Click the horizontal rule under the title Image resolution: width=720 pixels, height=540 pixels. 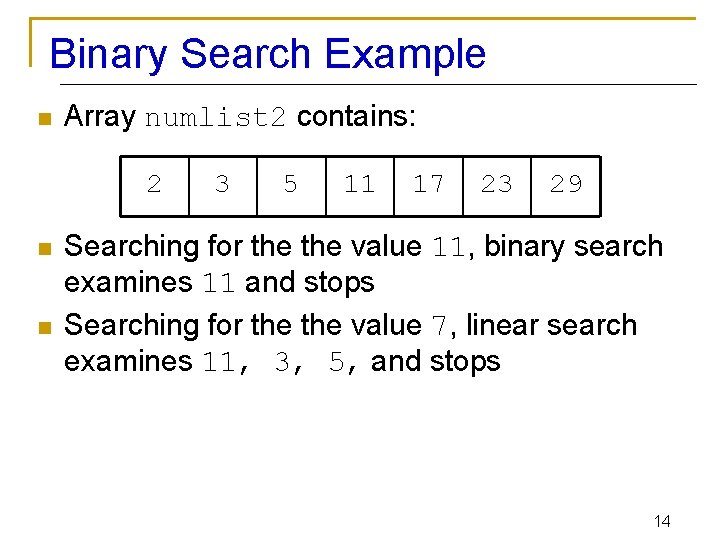click(400, 84)
